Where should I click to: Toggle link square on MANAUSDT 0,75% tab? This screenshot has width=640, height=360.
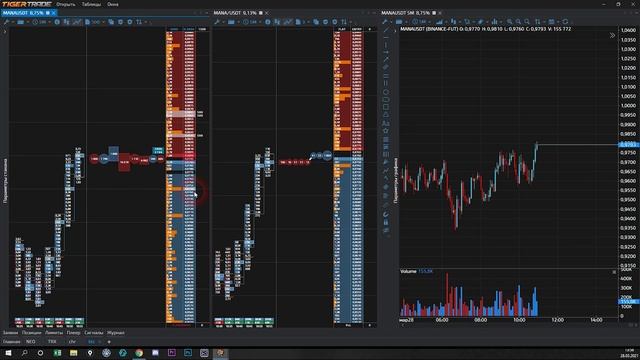(48, 13)
